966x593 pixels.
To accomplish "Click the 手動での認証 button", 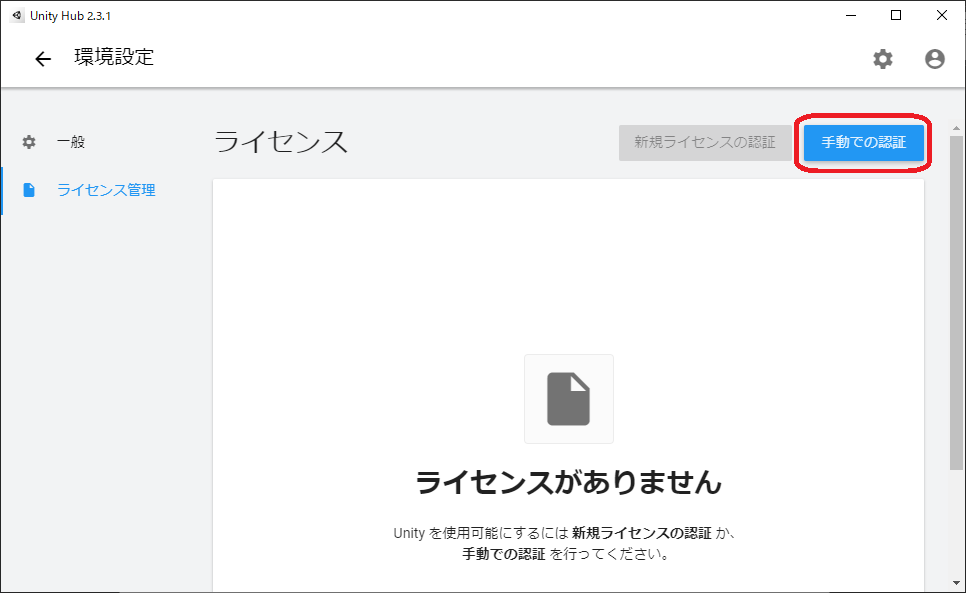I will pos(863,143).
